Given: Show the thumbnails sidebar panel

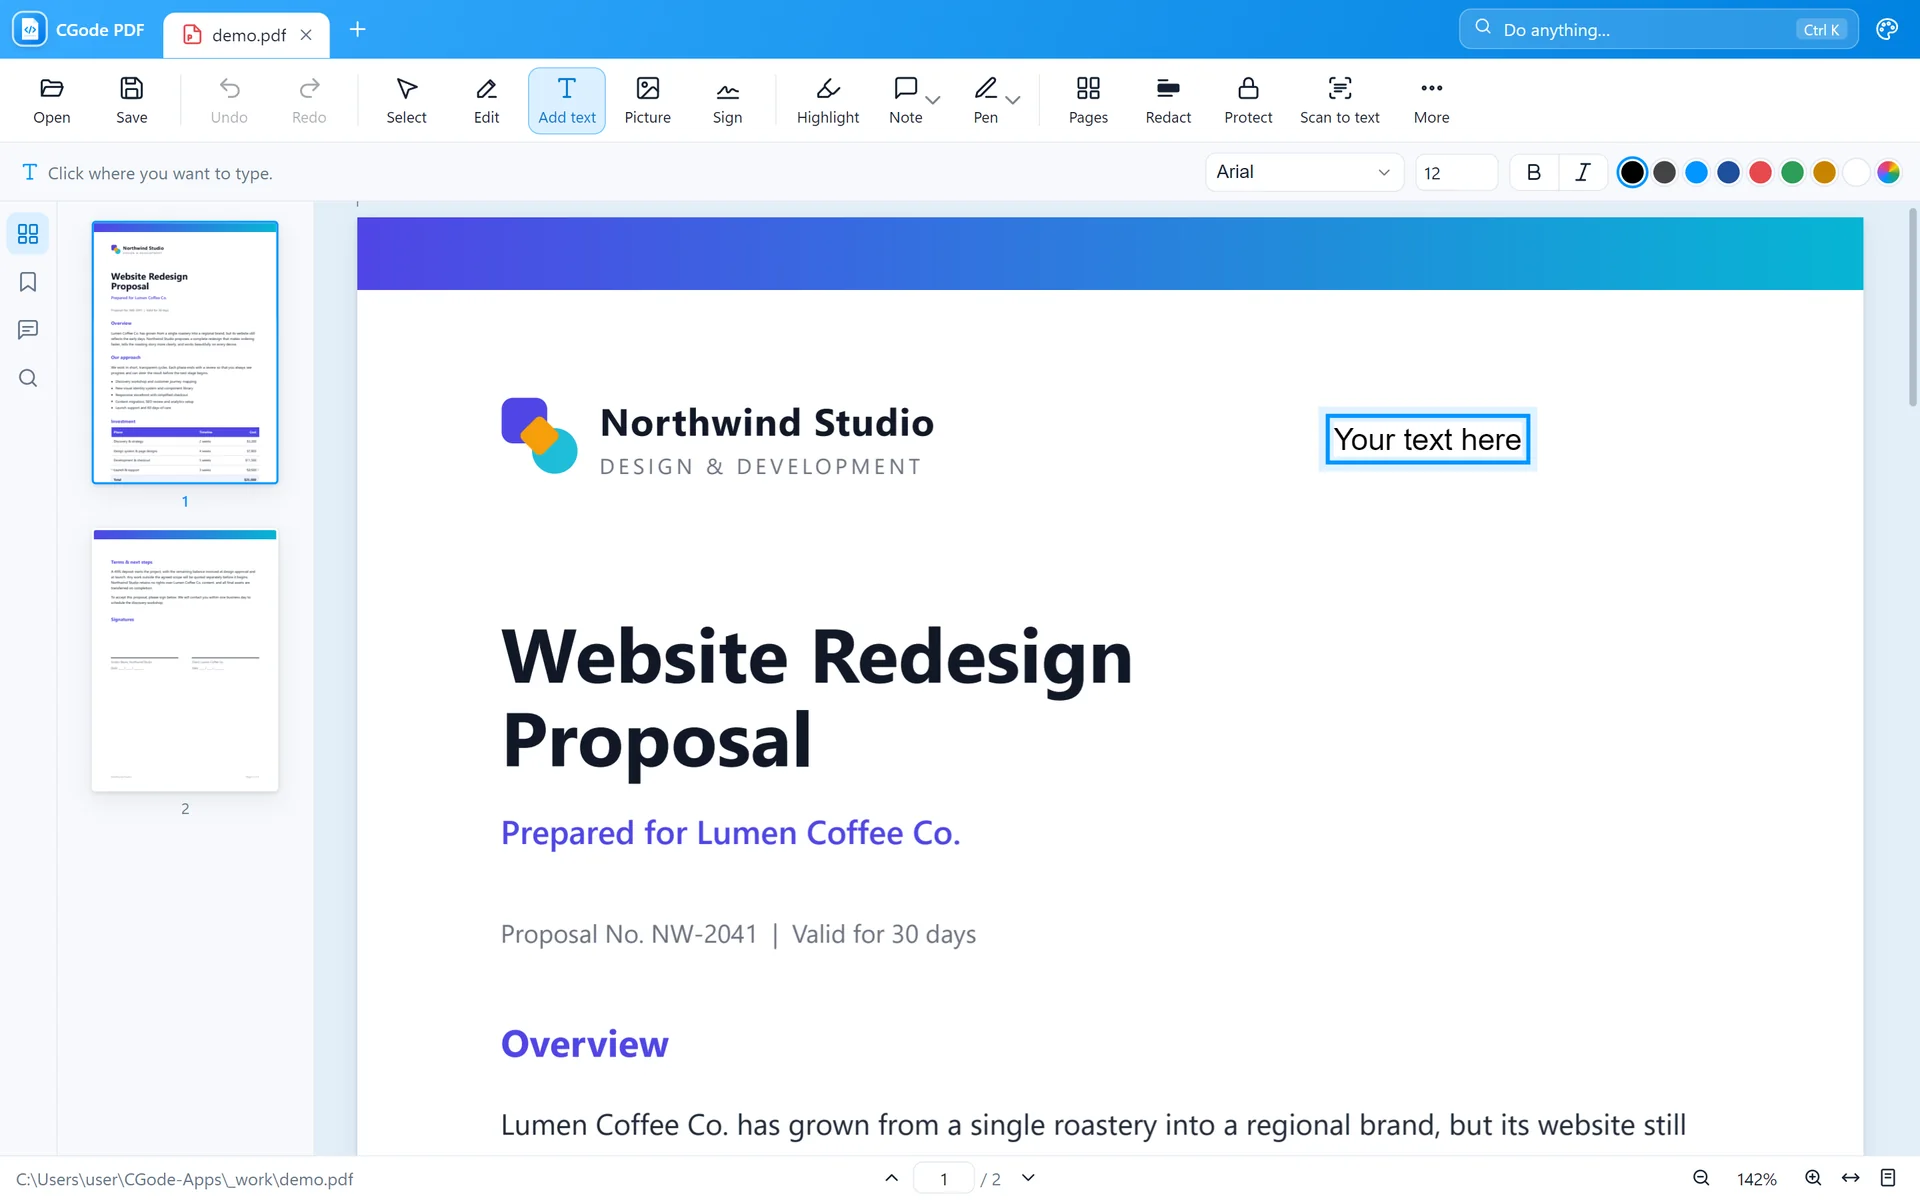Looking at the screenshot, I should 28,233.
